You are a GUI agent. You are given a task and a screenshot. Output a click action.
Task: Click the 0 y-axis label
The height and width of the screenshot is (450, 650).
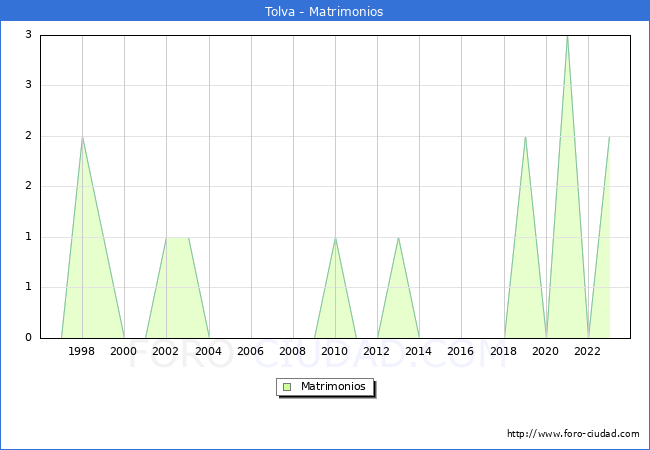click(28, 338)
